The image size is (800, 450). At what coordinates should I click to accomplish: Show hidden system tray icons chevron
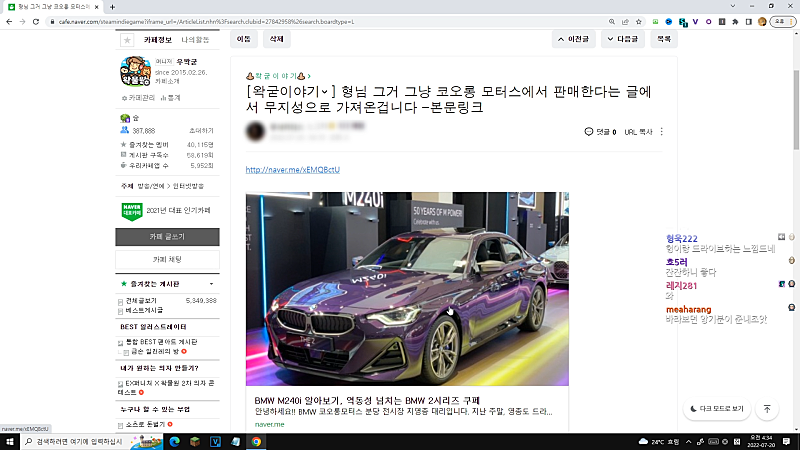[x=689, y=442]
